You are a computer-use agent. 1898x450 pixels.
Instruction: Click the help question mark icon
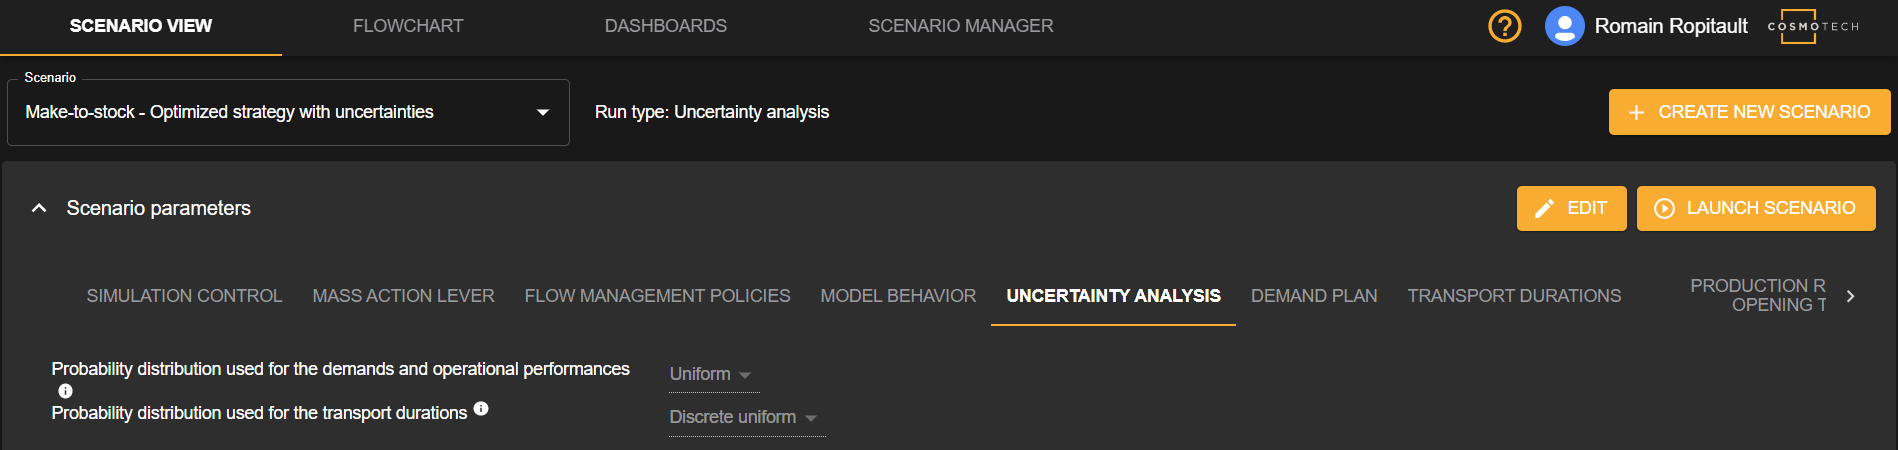pyautogui.click(x=1505, y=26)
